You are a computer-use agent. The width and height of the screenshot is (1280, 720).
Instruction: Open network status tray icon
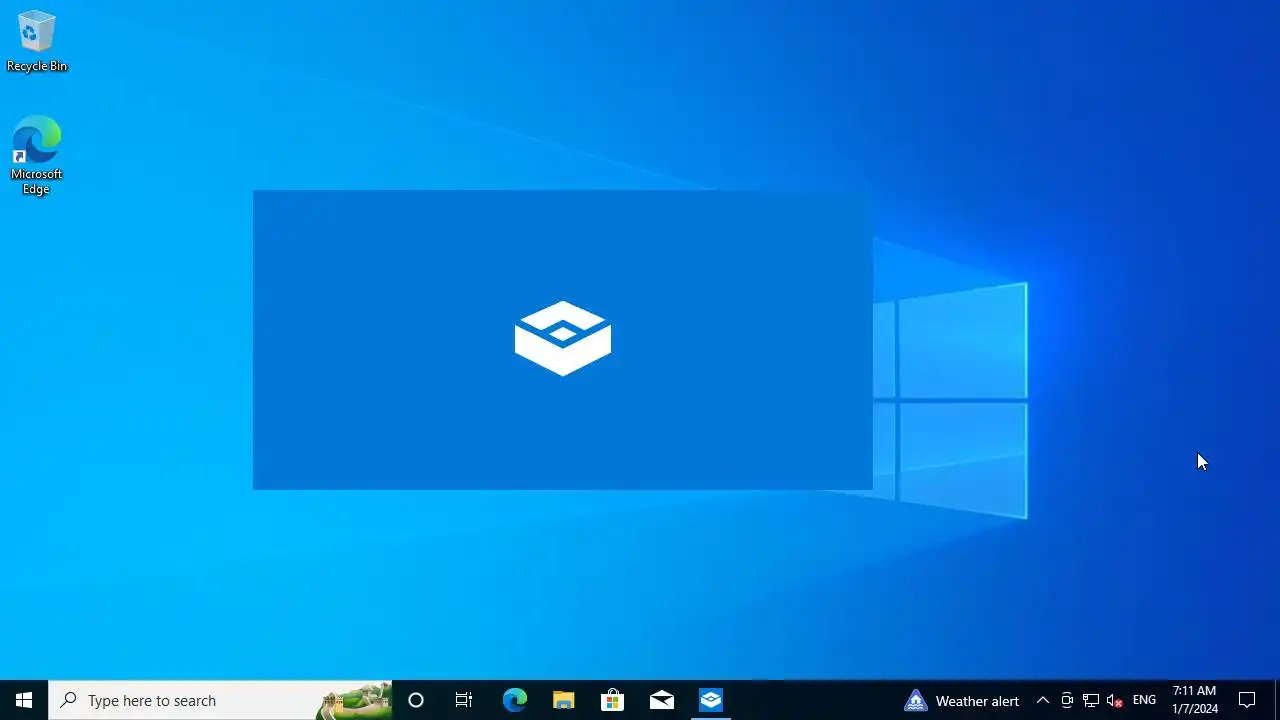[x=1091, y=700]
